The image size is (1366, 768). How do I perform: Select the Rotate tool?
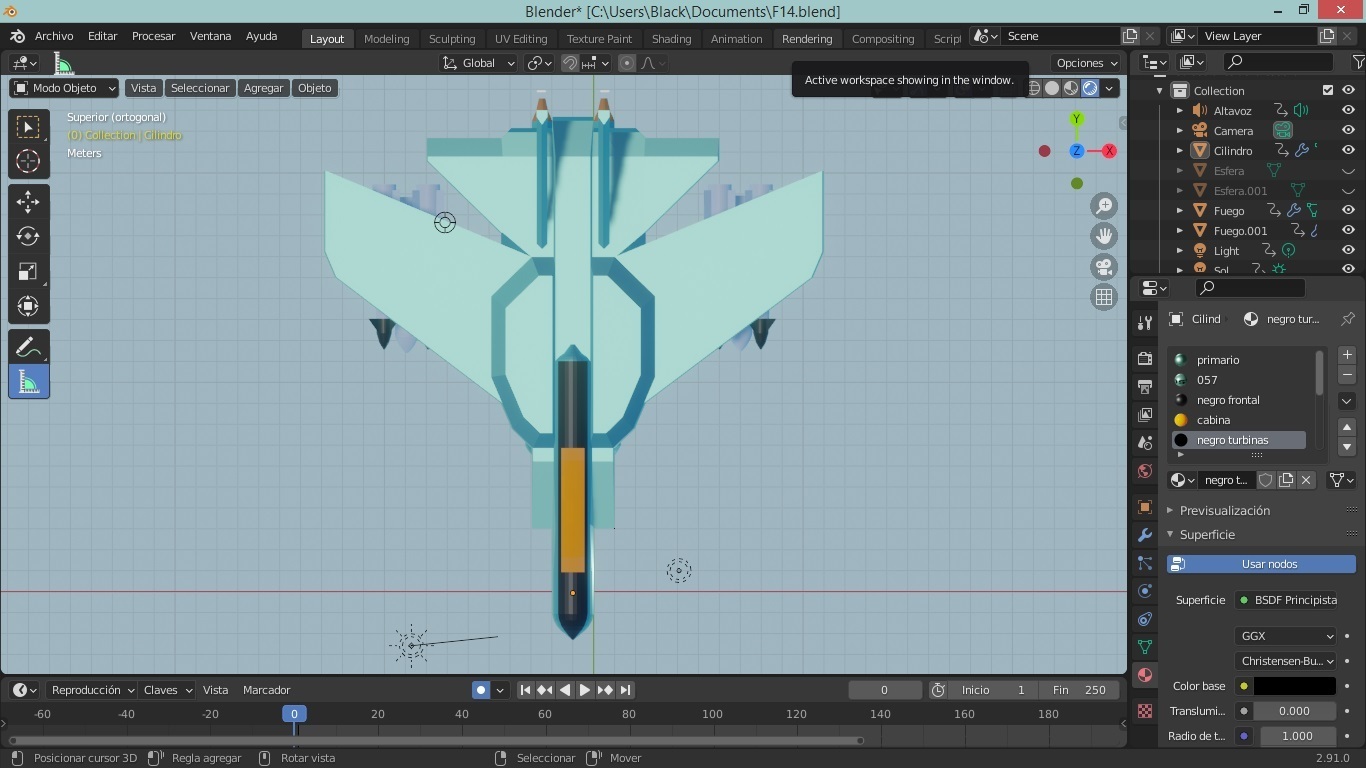28,236
